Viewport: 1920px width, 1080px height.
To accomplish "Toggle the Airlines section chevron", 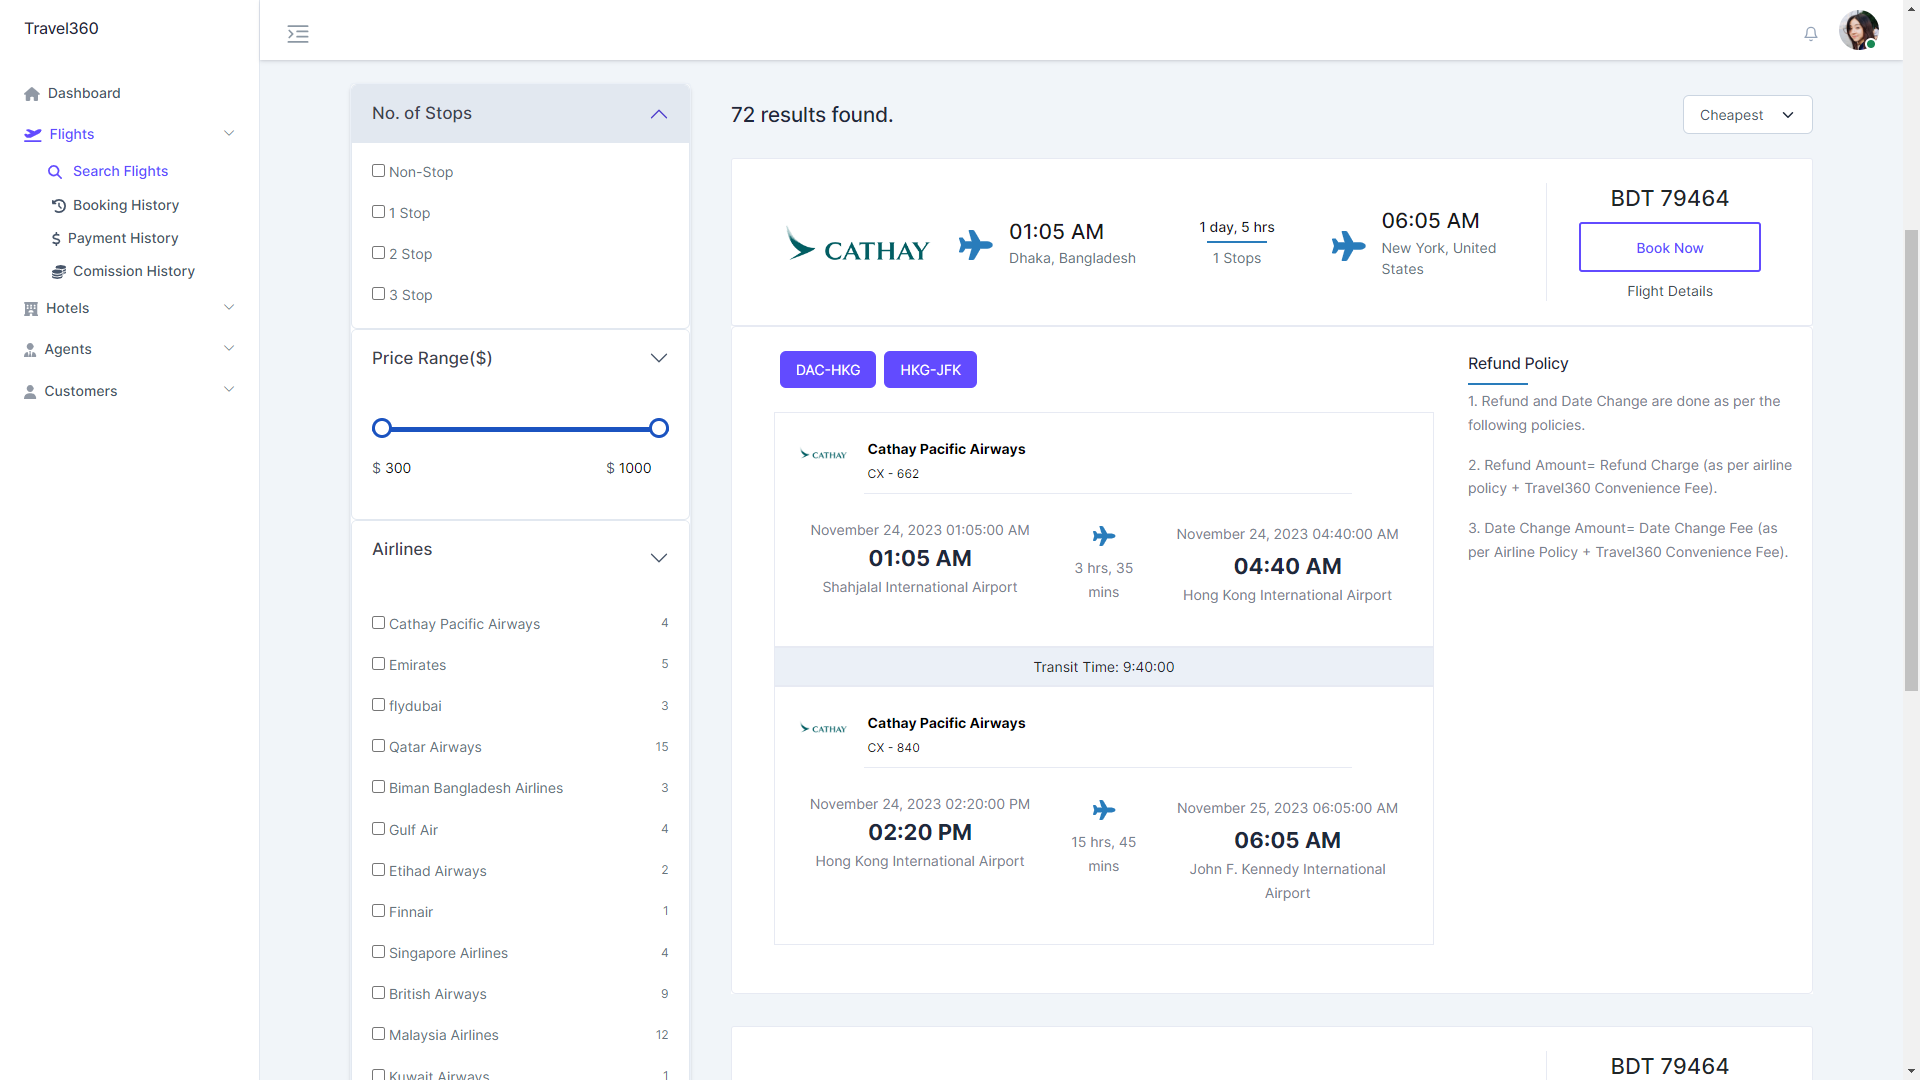I will [658, 558].
